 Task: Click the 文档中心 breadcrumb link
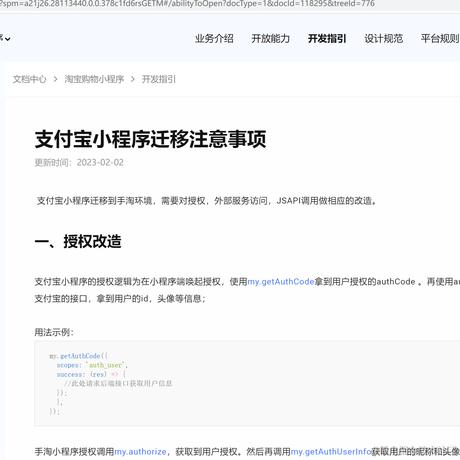coord(30,79)
